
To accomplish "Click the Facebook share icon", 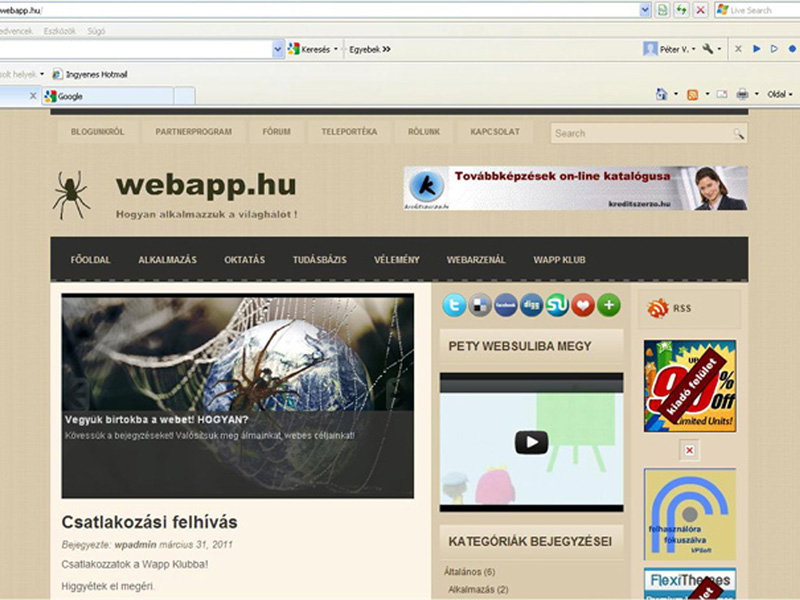I will (x=506, y=305).
